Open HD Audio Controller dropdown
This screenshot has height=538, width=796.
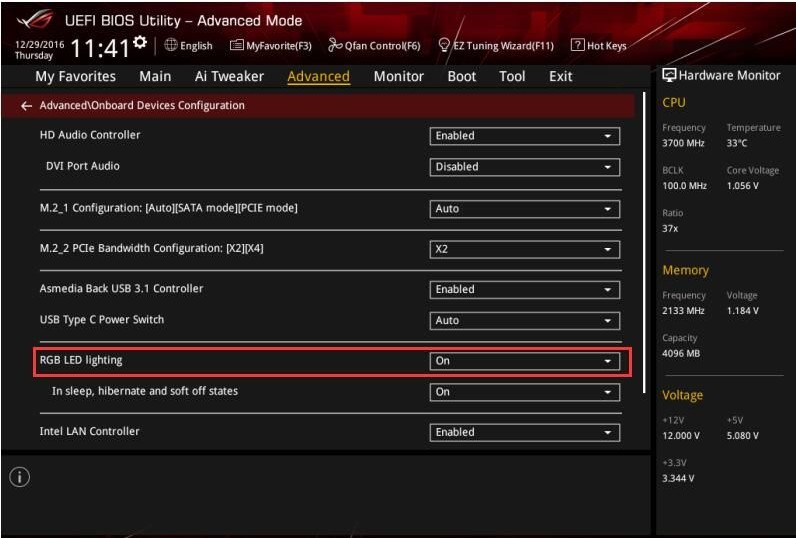[524, 136]
